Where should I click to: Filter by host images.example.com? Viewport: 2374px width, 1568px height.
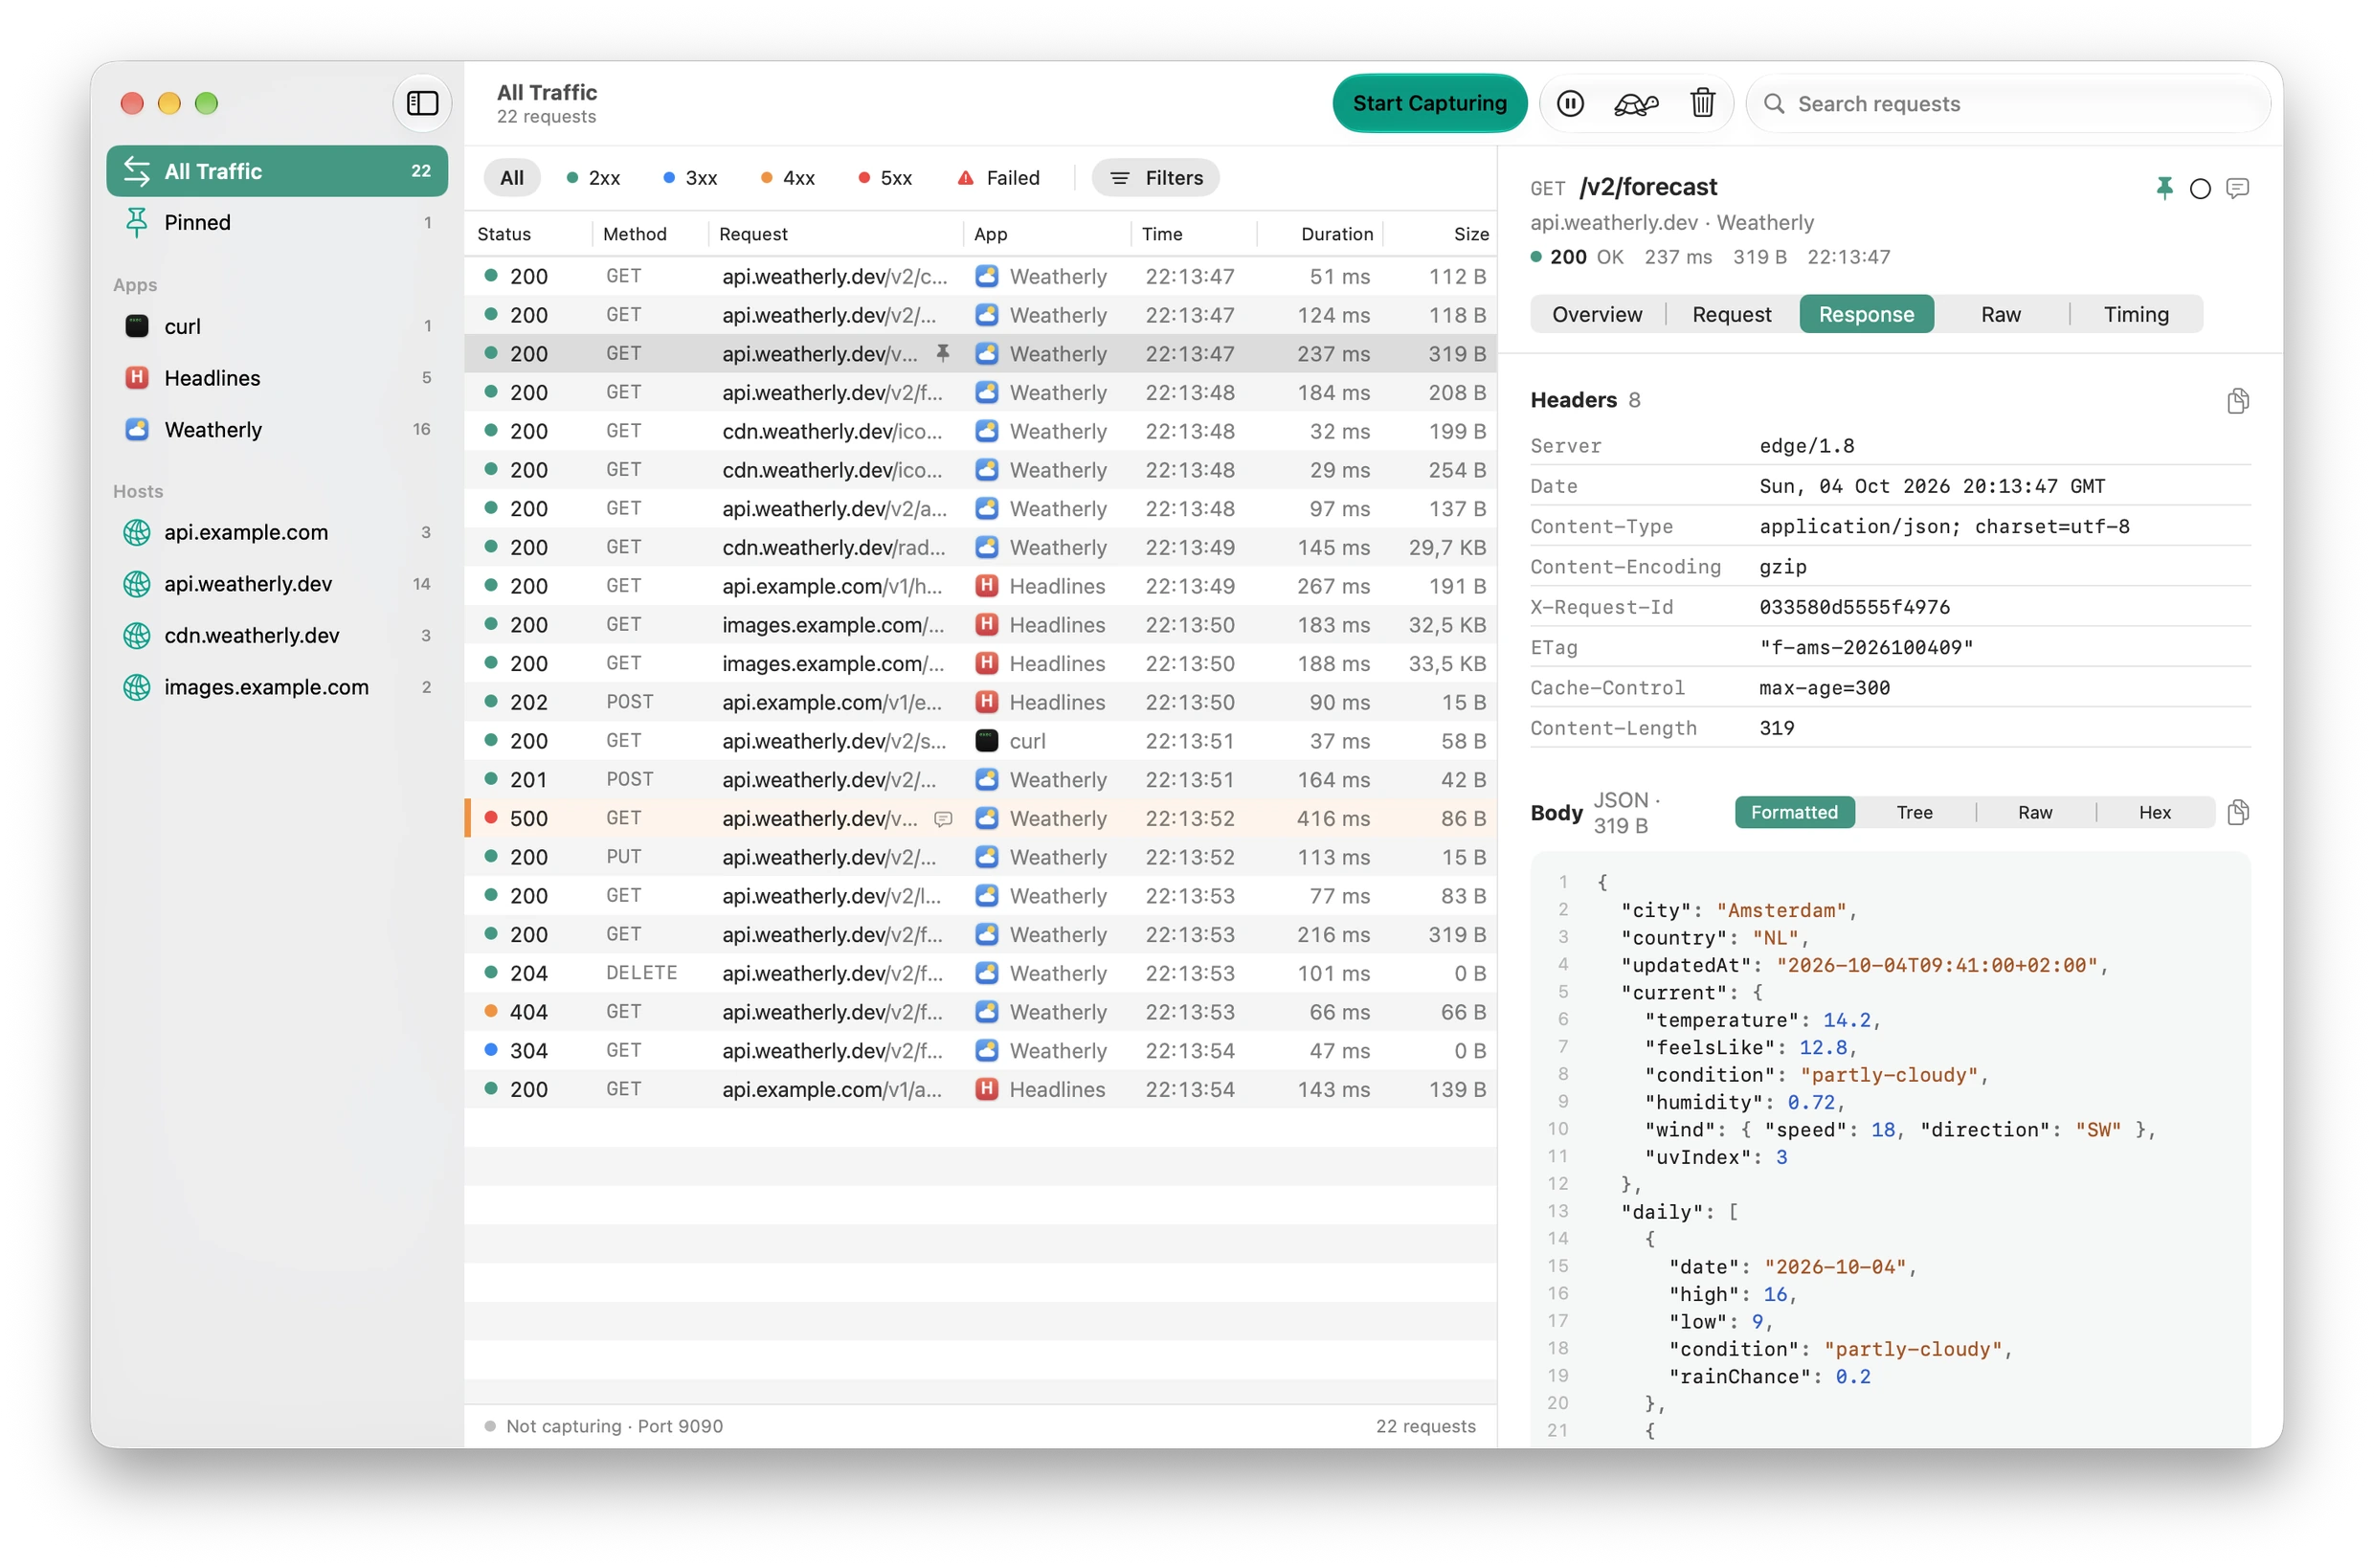click(x=277, y=687)
